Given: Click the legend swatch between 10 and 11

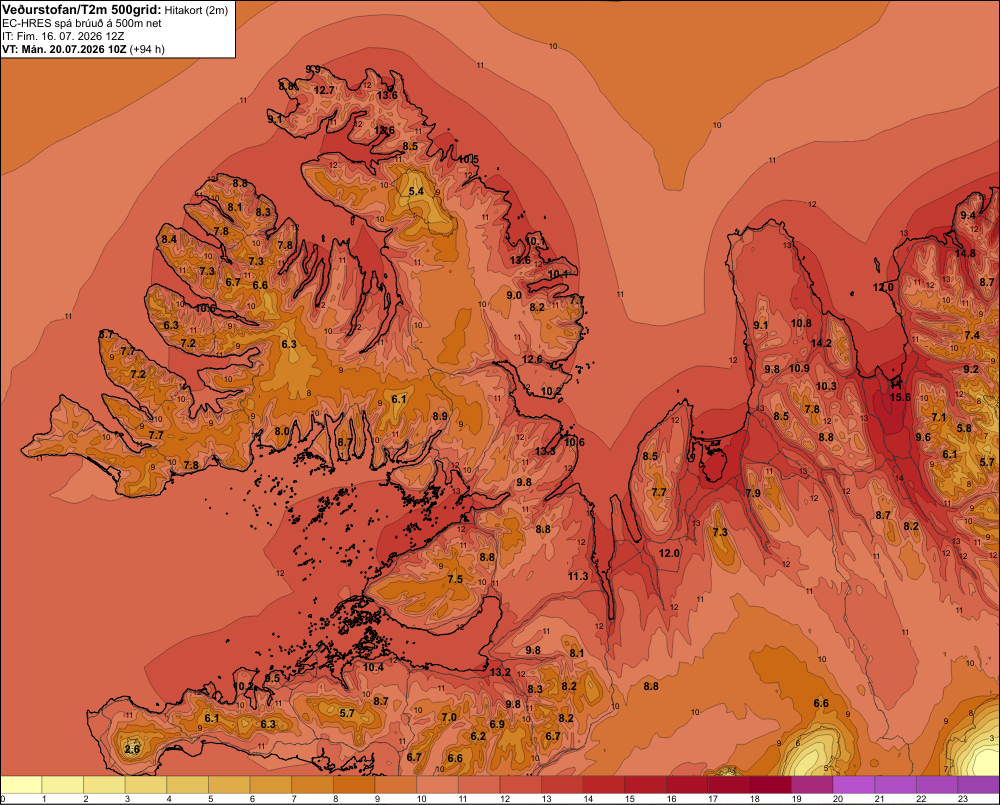Looking at the screenshot, I should pos(438,785).
